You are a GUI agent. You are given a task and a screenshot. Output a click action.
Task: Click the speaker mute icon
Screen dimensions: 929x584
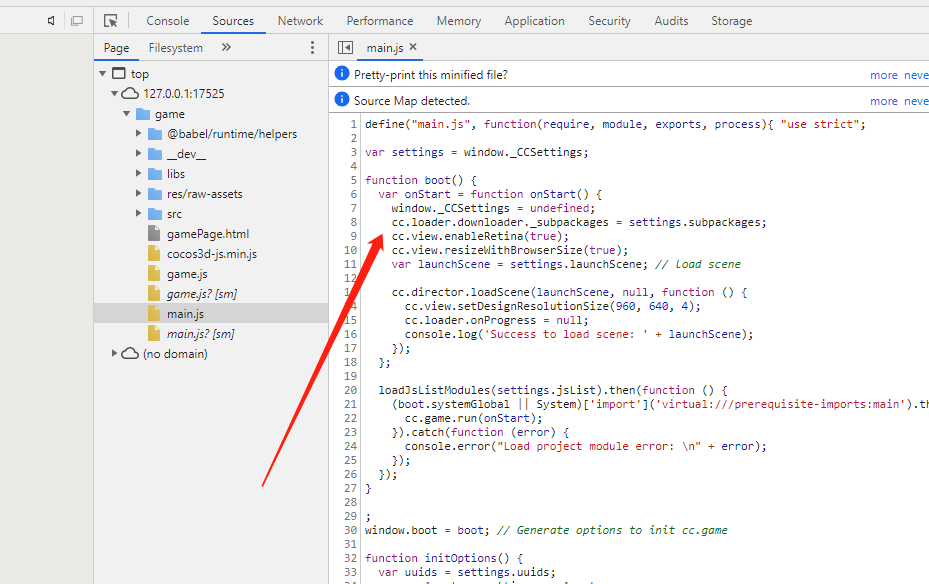pyautogui.click(x=51, y=20)
